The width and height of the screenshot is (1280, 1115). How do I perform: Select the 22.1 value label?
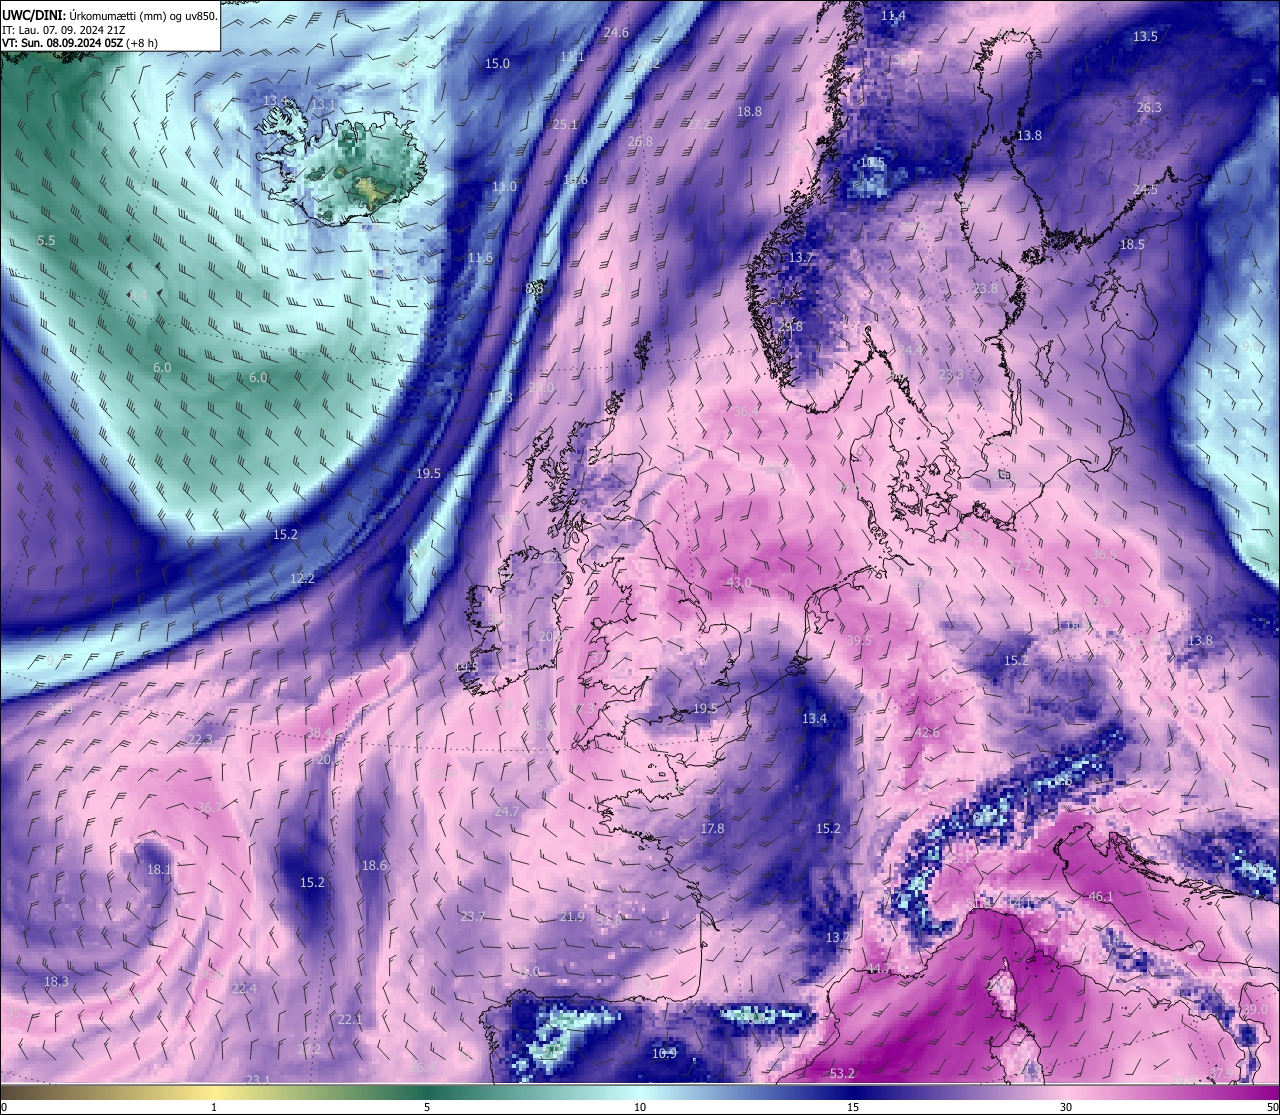(349, 1019)
